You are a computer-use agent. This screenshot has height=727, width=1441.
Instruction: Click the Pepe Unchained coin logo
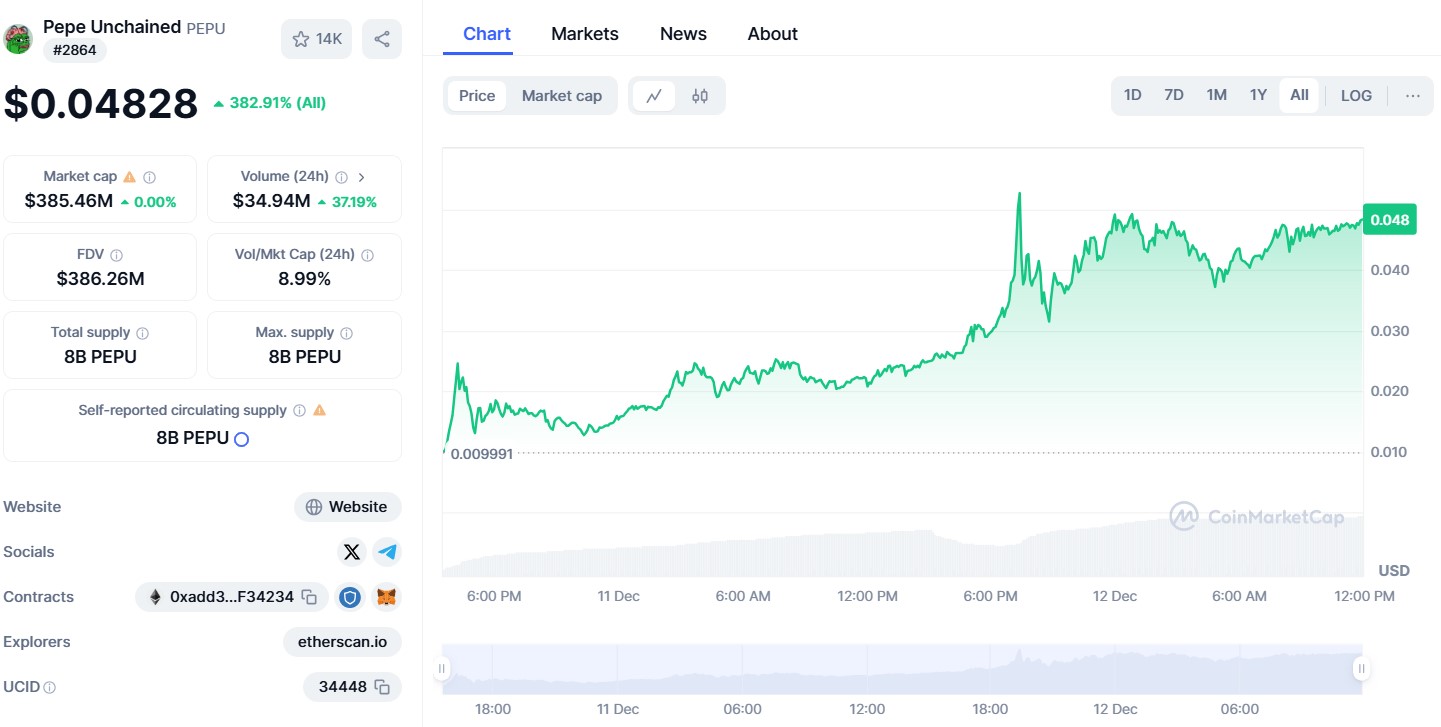click(x=18, y=39)
